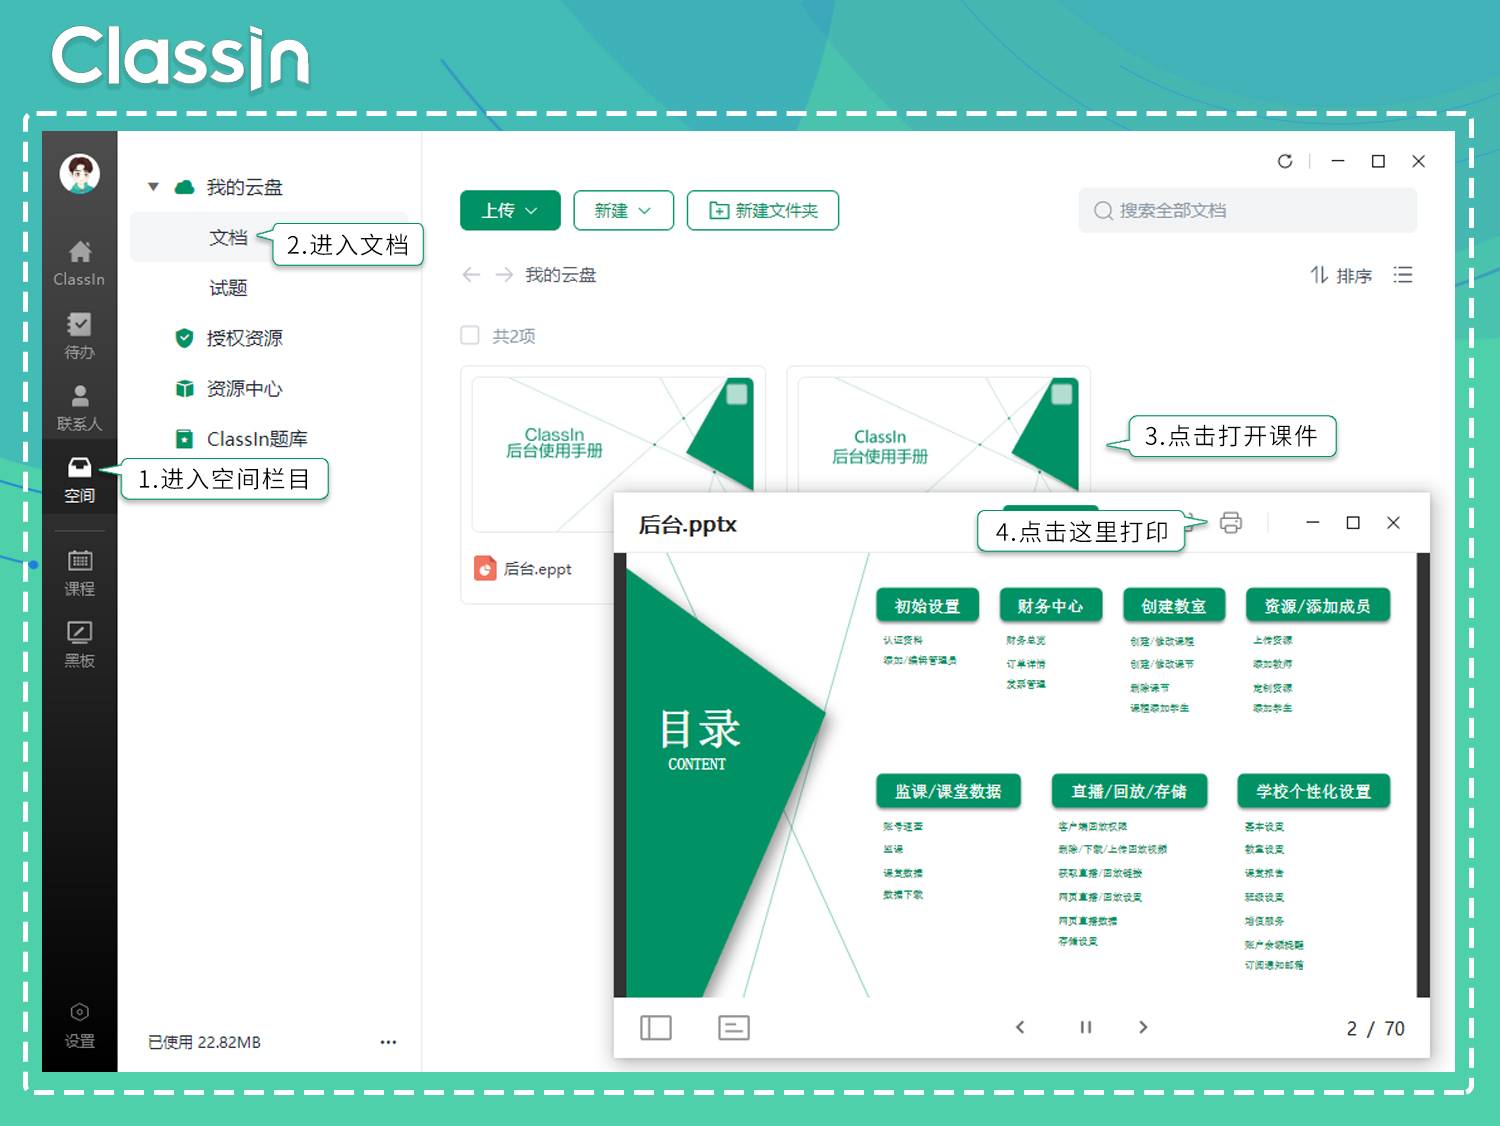Open the 黑板 blackboard section
The height and width of the screenshot is (1126, 1500).
coord(79,645)
